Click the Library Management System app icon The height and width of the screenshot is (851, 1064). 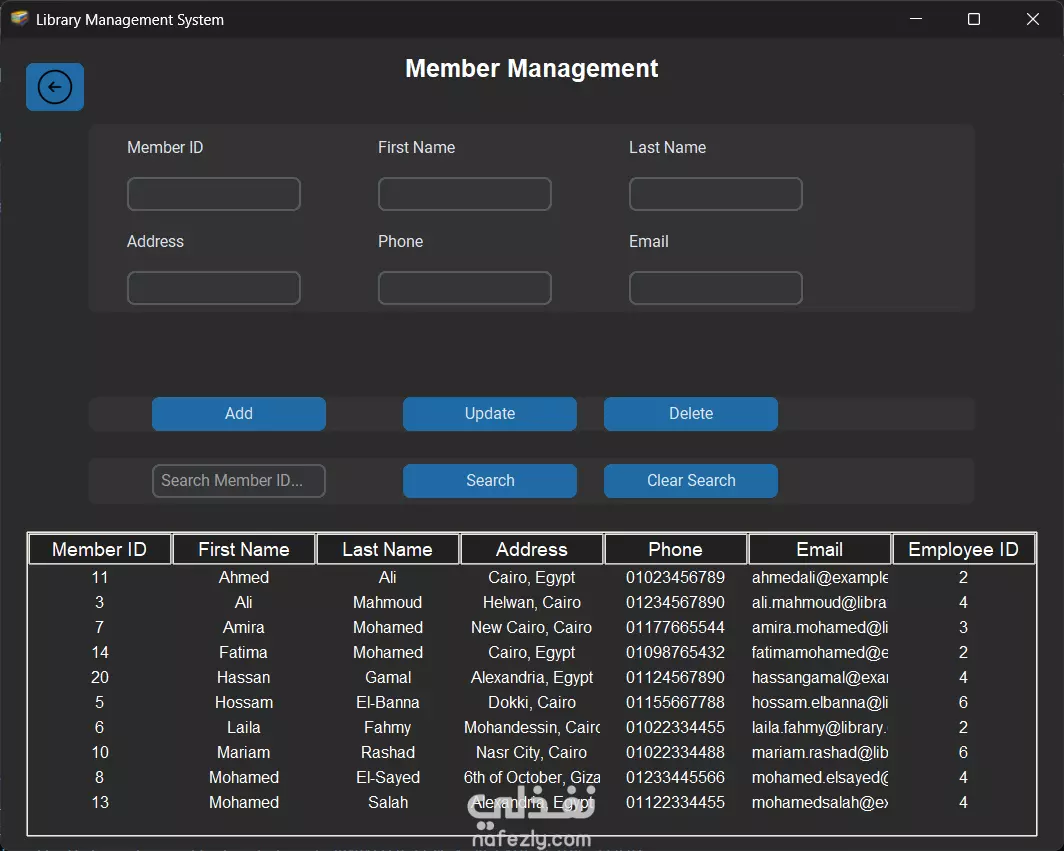[19, 19]
